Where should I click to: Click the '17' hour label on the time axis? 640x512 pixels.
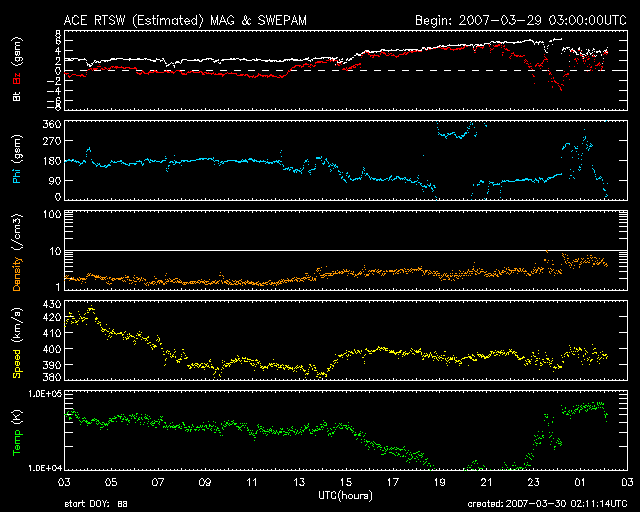(393, 483)
